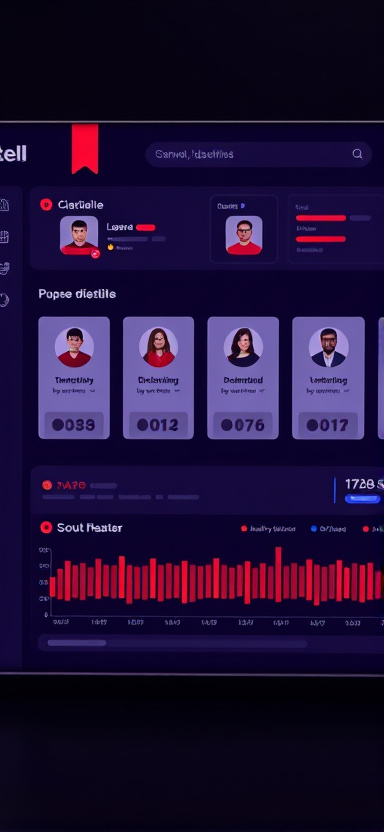Click the red pill next to Lewre
Screen dimensions: 384x832
pos(146,228)
